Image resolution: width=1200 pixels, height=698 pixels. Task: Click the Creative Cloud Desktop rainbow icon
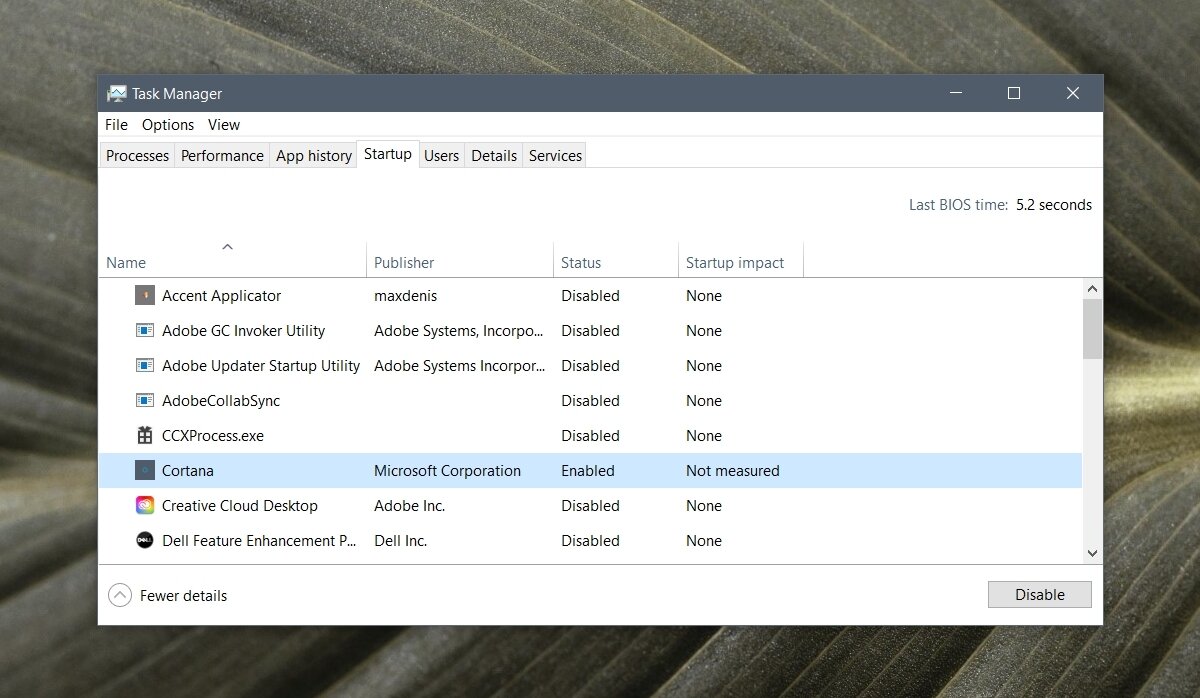tap(145, 506)
